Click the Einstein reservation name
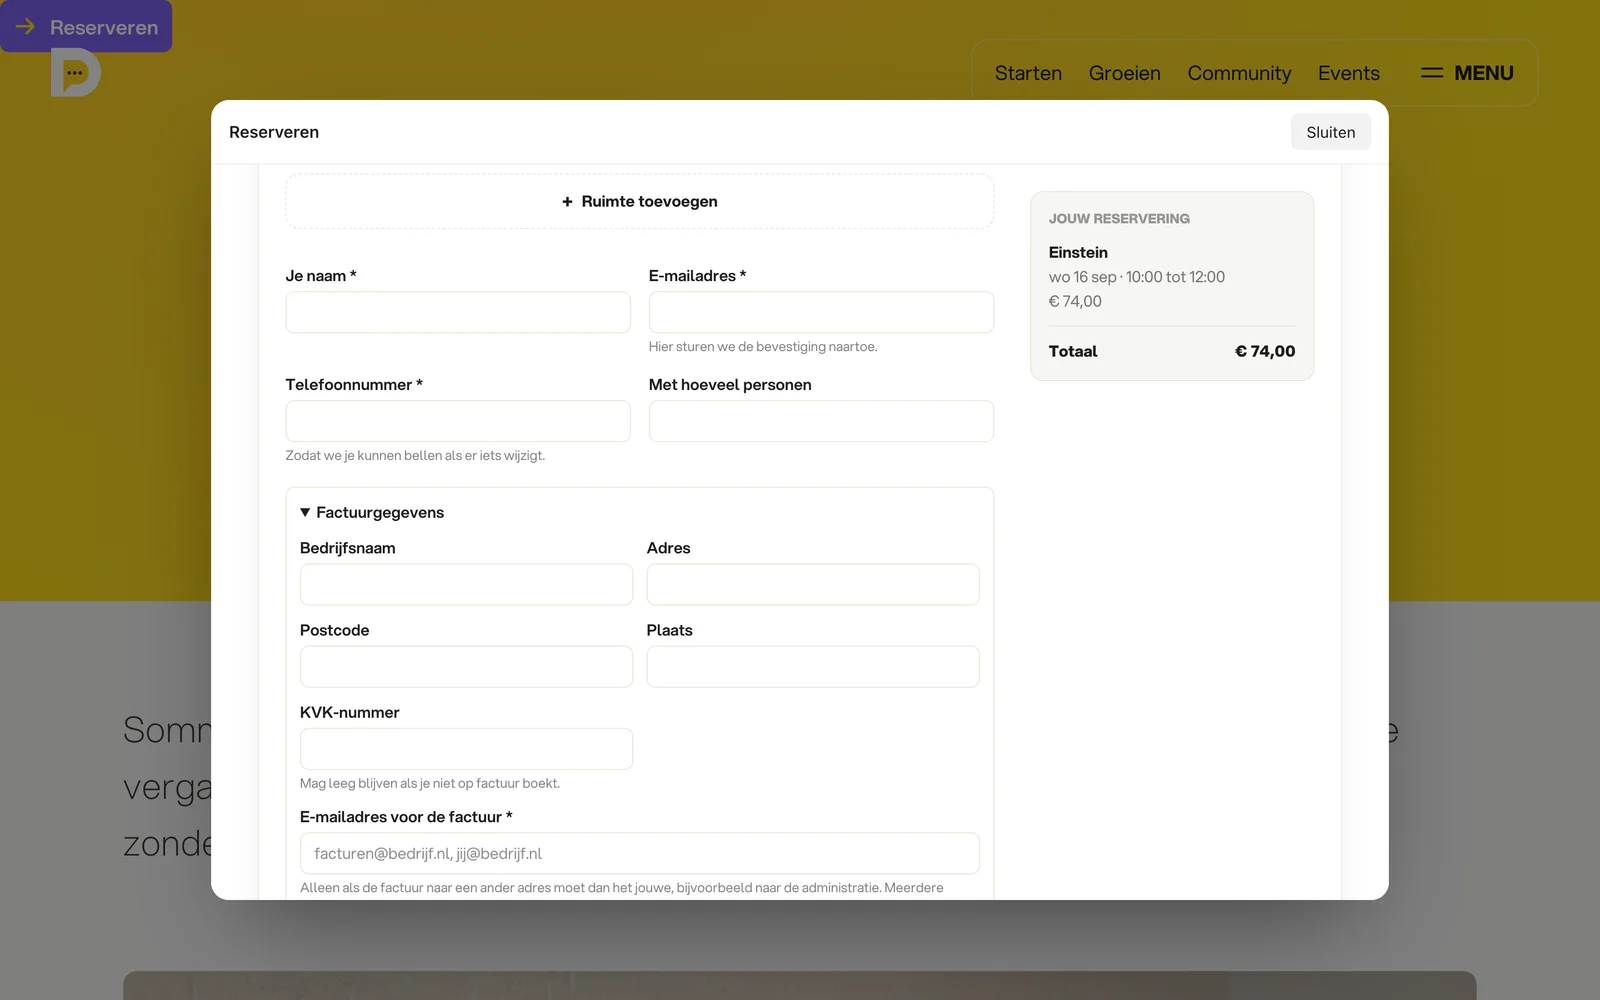This screenshot has width=1600, height=1000. (1078, 252)
